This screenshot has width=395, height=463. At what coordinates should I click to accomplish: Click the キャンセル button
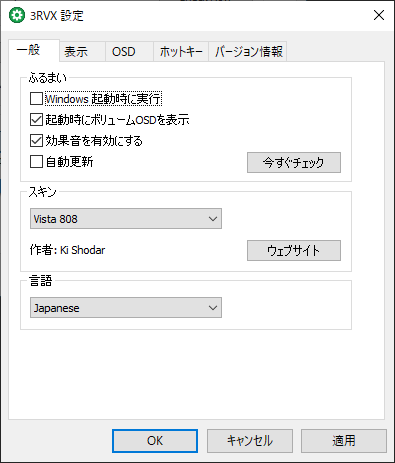pyautogui.click(x=250, y=441)
